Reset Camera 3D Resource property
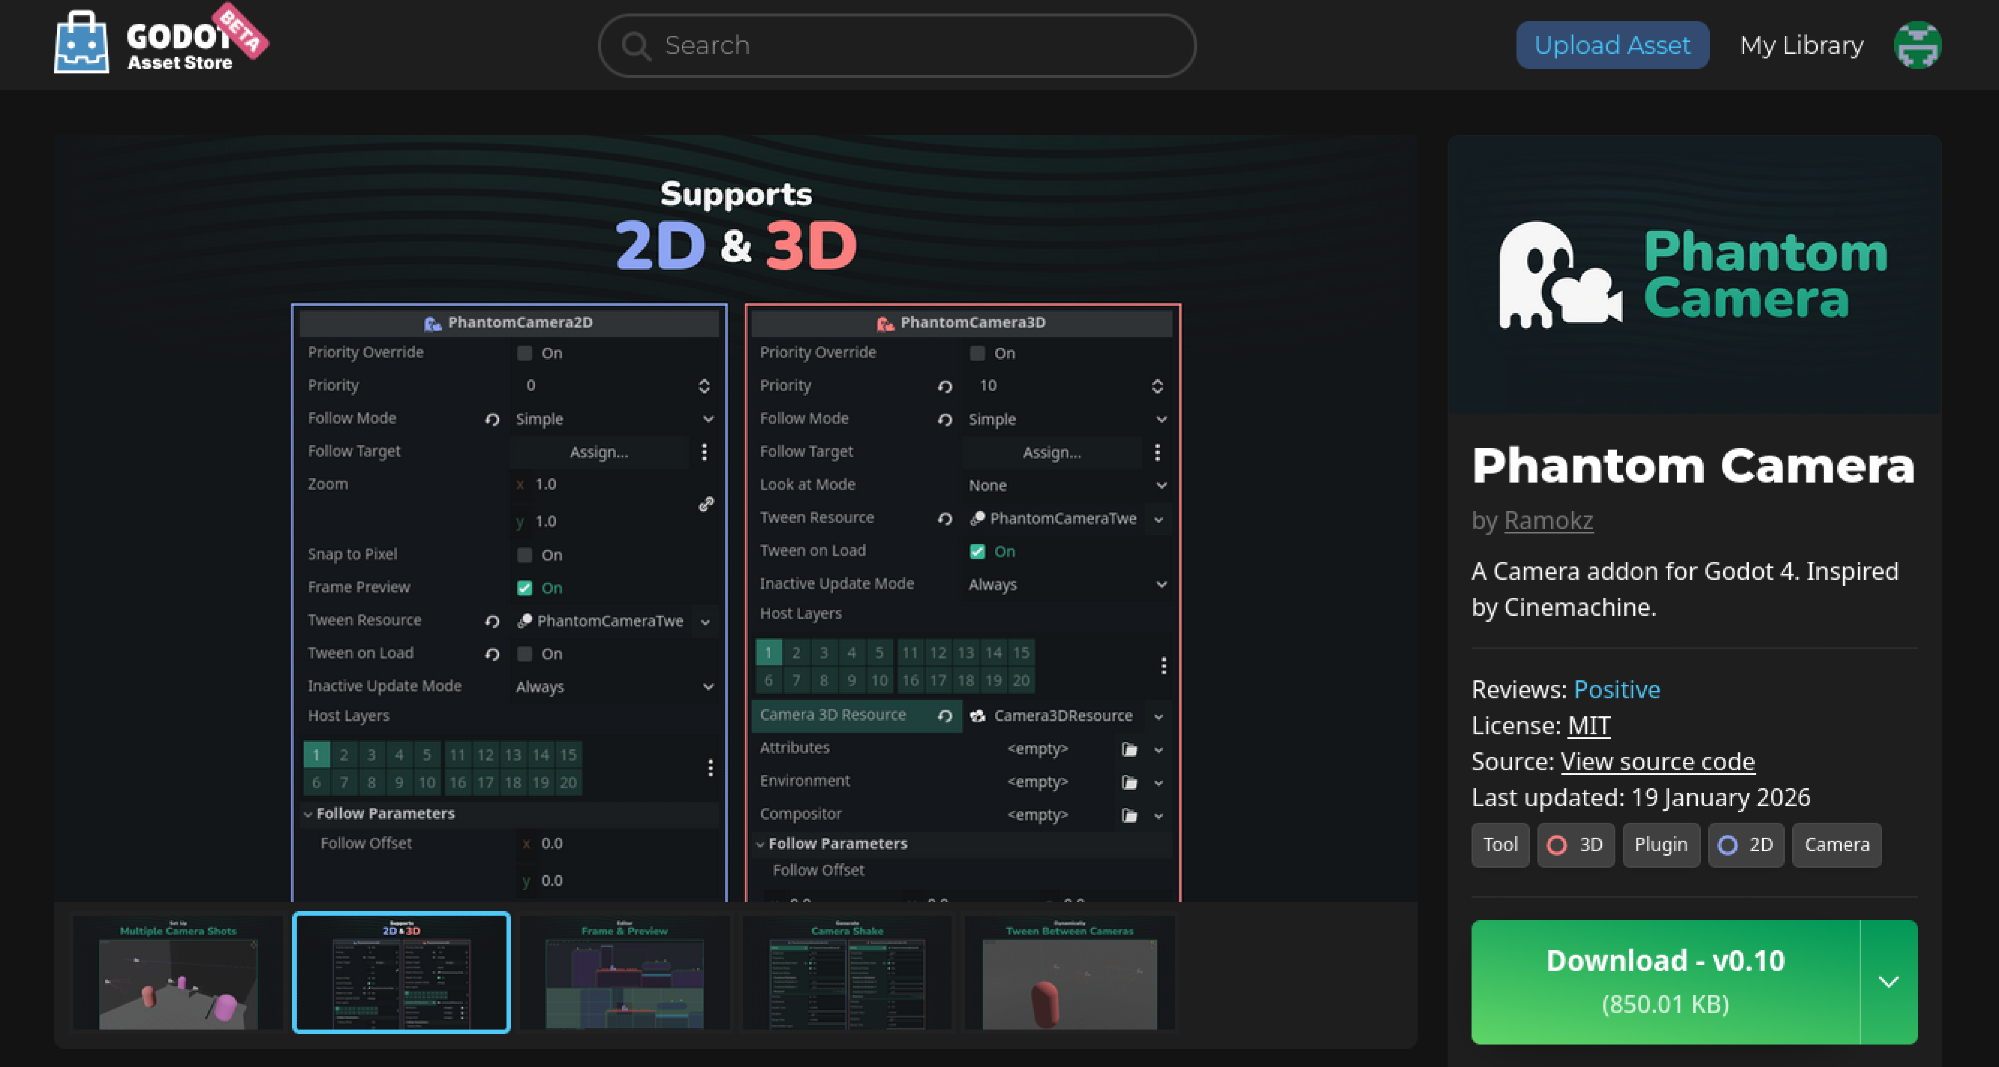1999x1067 pixels. 945,716
